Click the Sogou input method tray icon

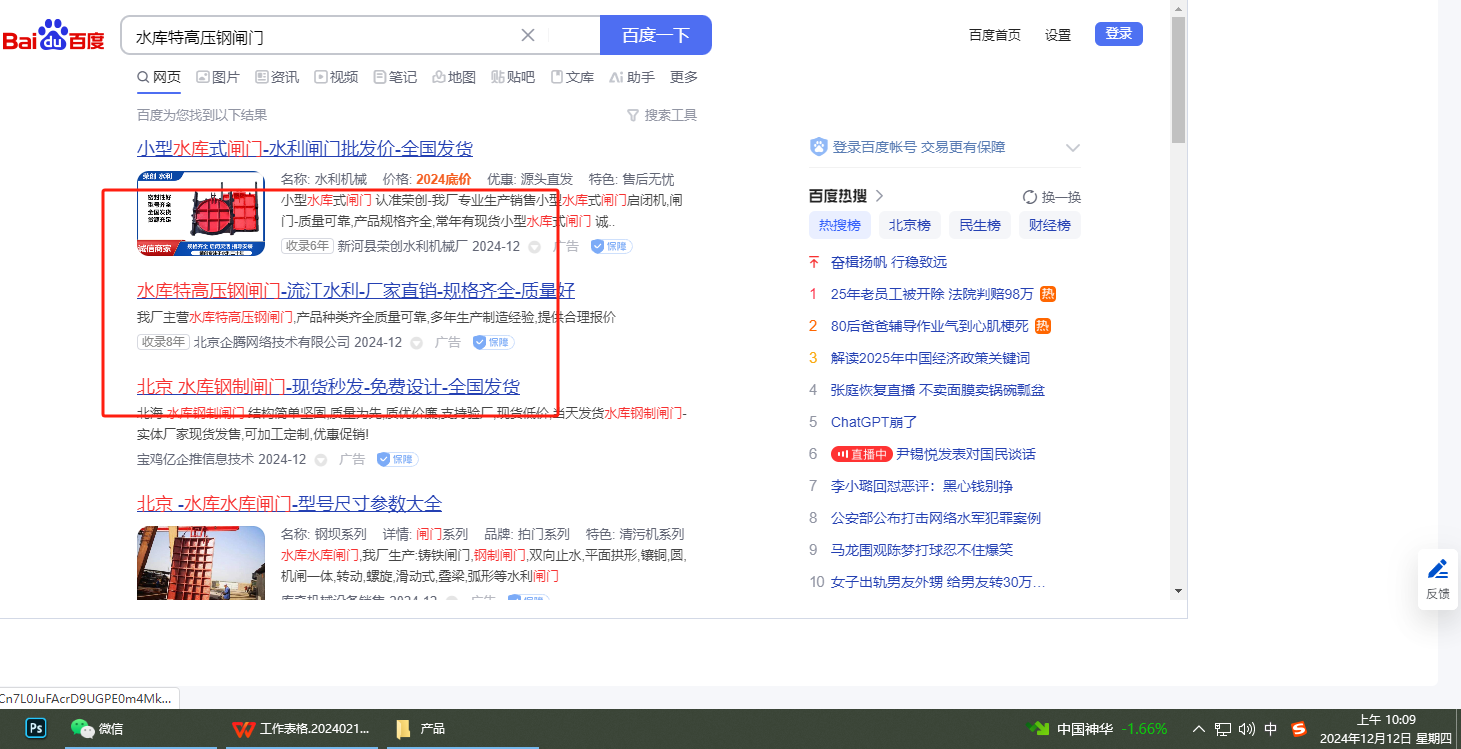tap(1298, 729)
